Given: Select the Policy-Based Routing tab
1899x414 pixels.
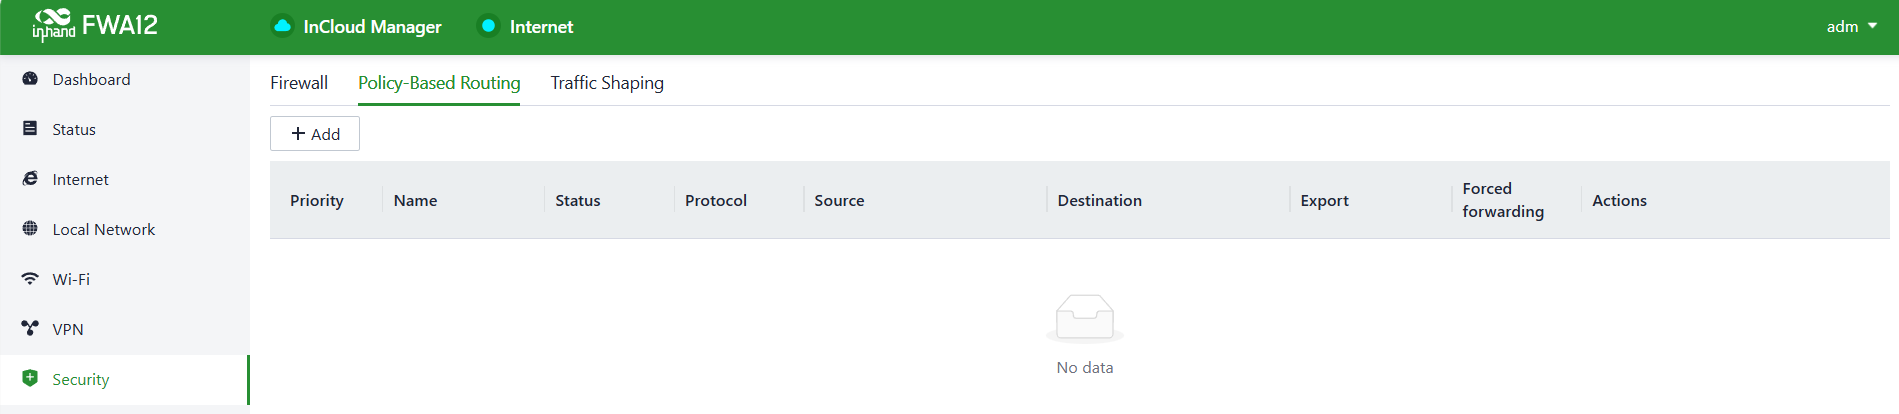Looking at the screenshot, I should point(439,83).
